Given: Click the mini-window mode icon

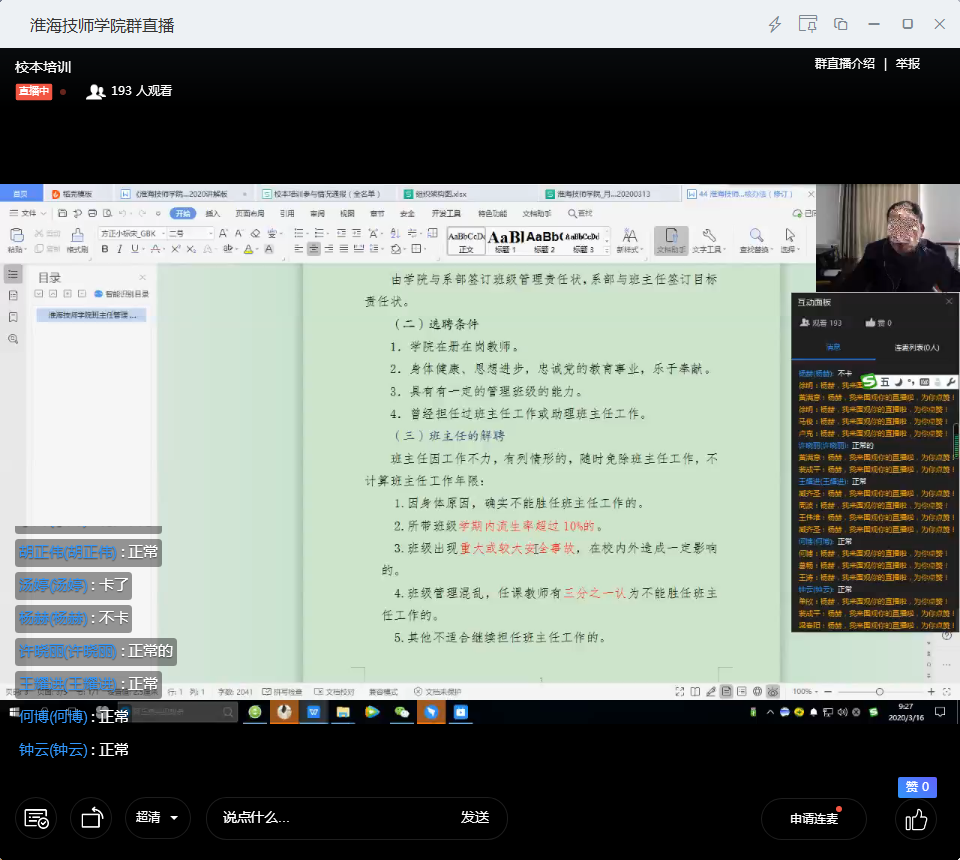Looking at the screenshot, I should point(841,24).
